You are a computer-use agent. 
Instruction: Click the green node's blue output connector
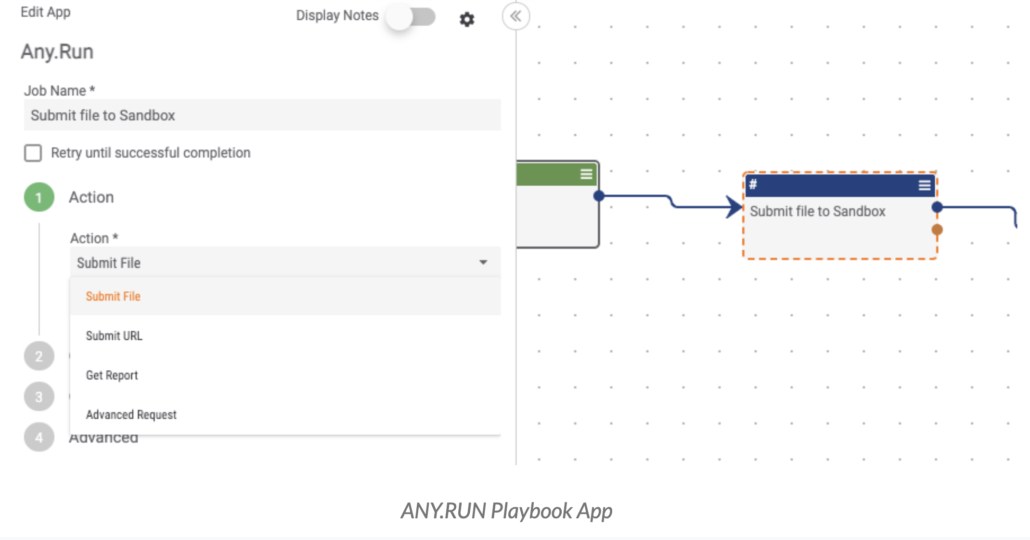[x=598, y=196]
